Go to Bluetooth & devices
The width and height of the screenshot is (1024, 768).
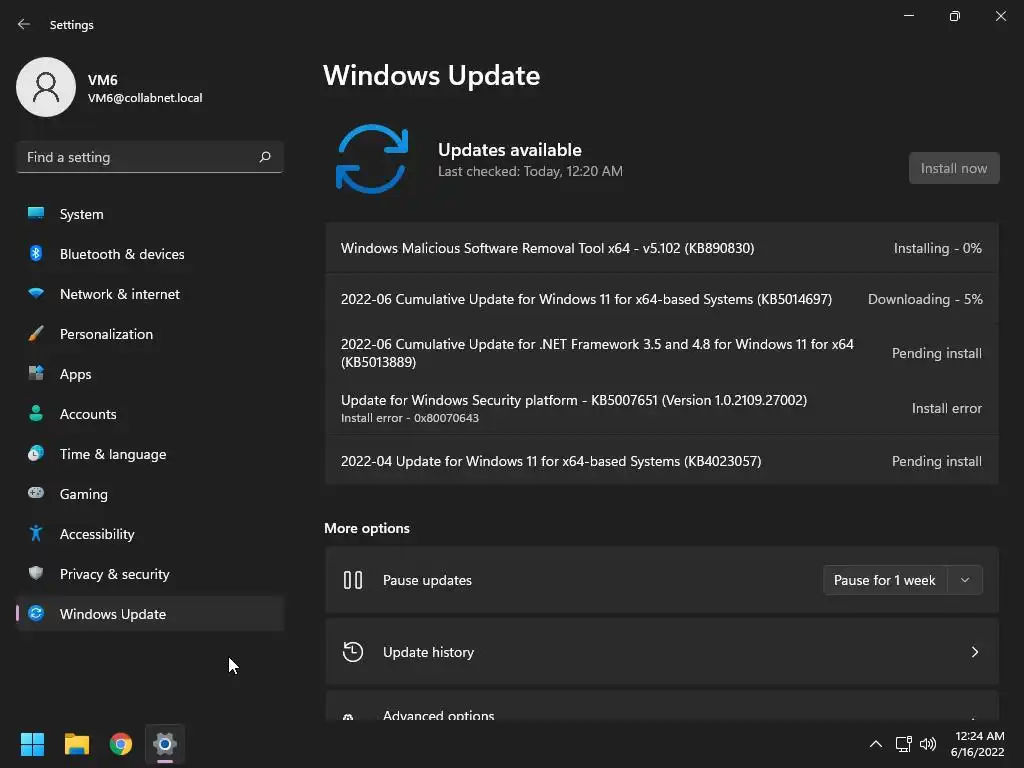pyautogui.click(x=150, y=254)
